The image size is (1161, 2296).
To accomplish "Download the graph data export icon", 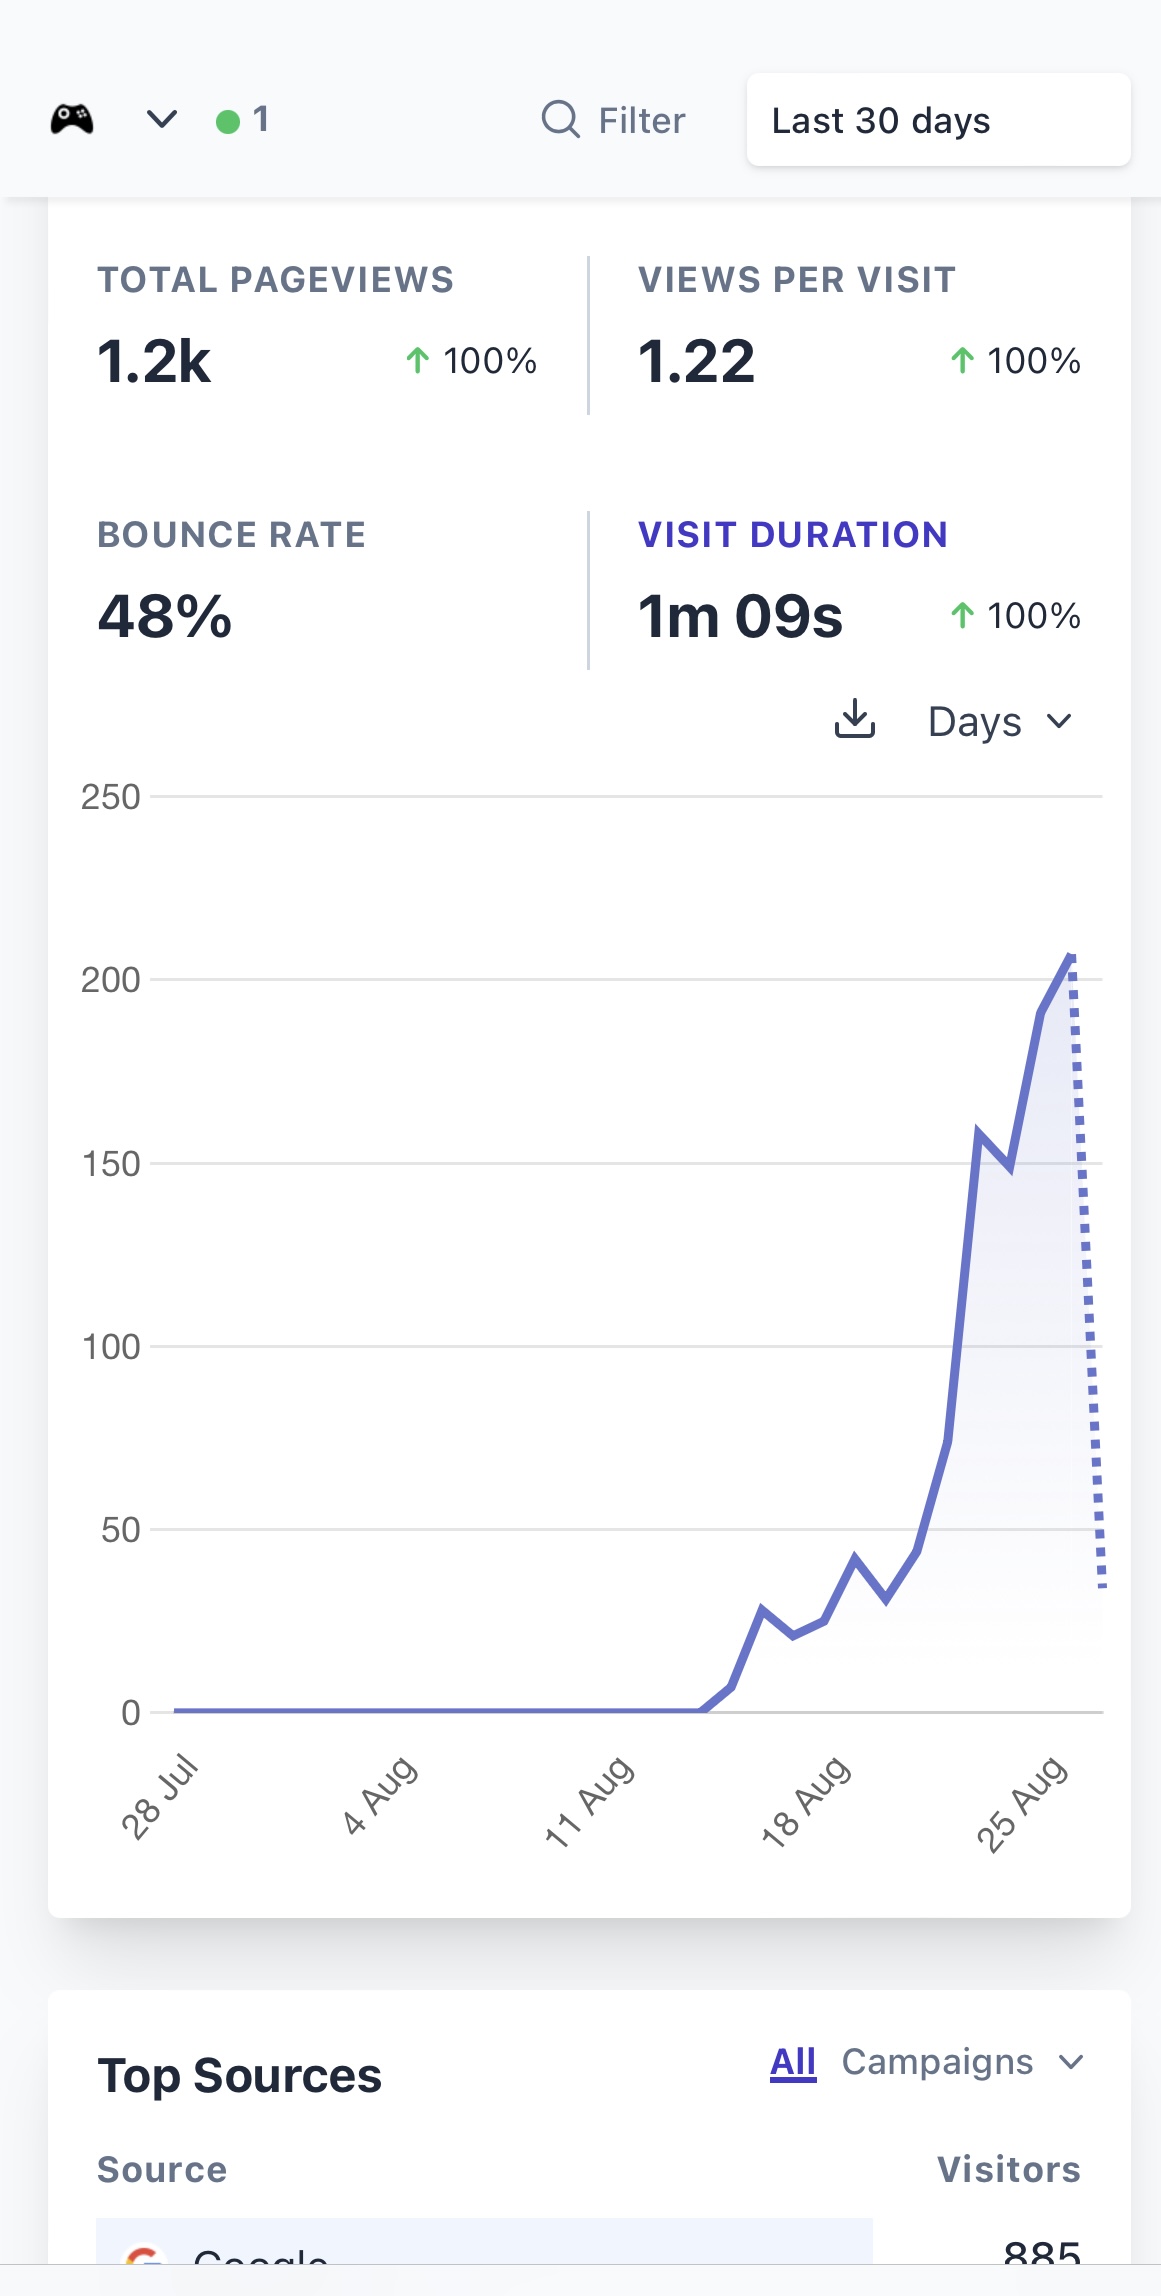I will point(855,720).
